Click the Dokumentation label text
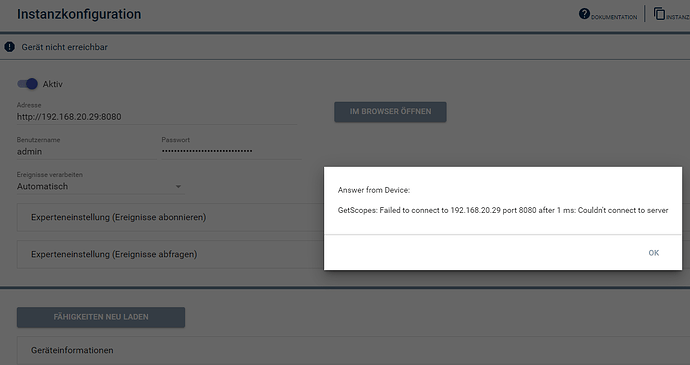Image resolution: width=690 pixels, height=365 pixels. pos(614,17)
